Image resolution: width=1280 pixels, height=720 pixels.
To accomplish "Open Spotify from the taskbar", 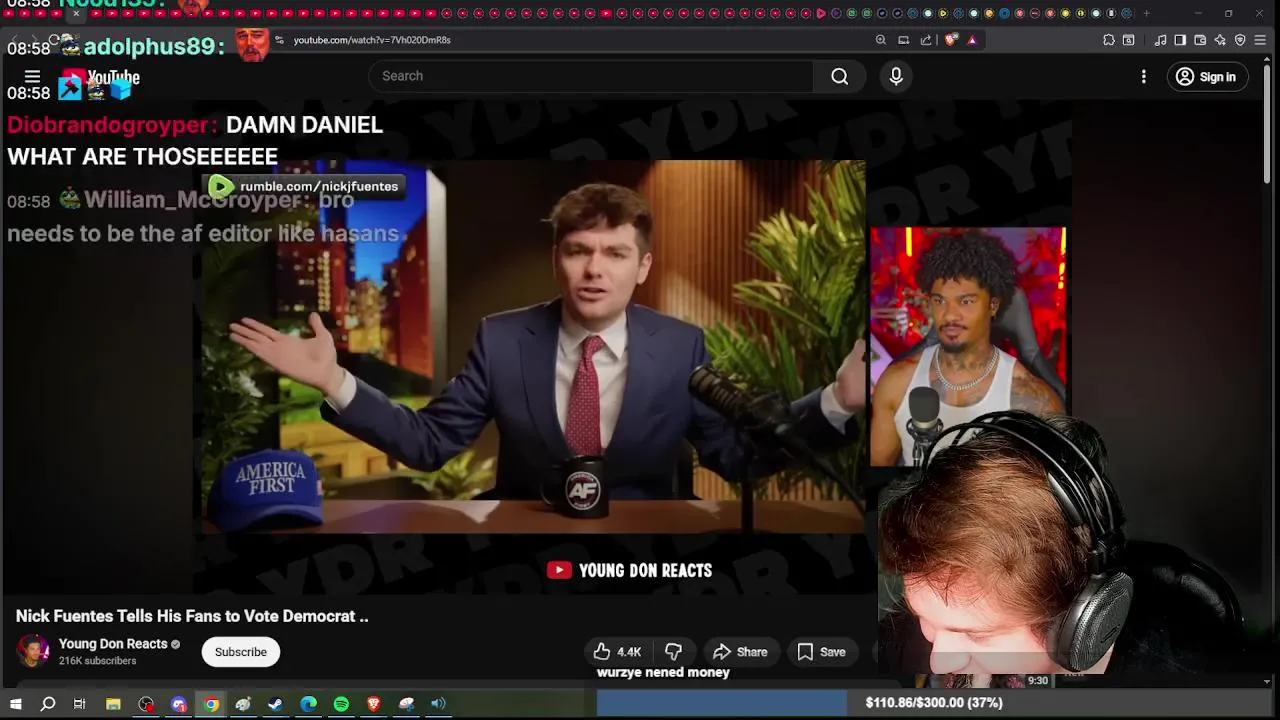I will click(x=341, y=704).
